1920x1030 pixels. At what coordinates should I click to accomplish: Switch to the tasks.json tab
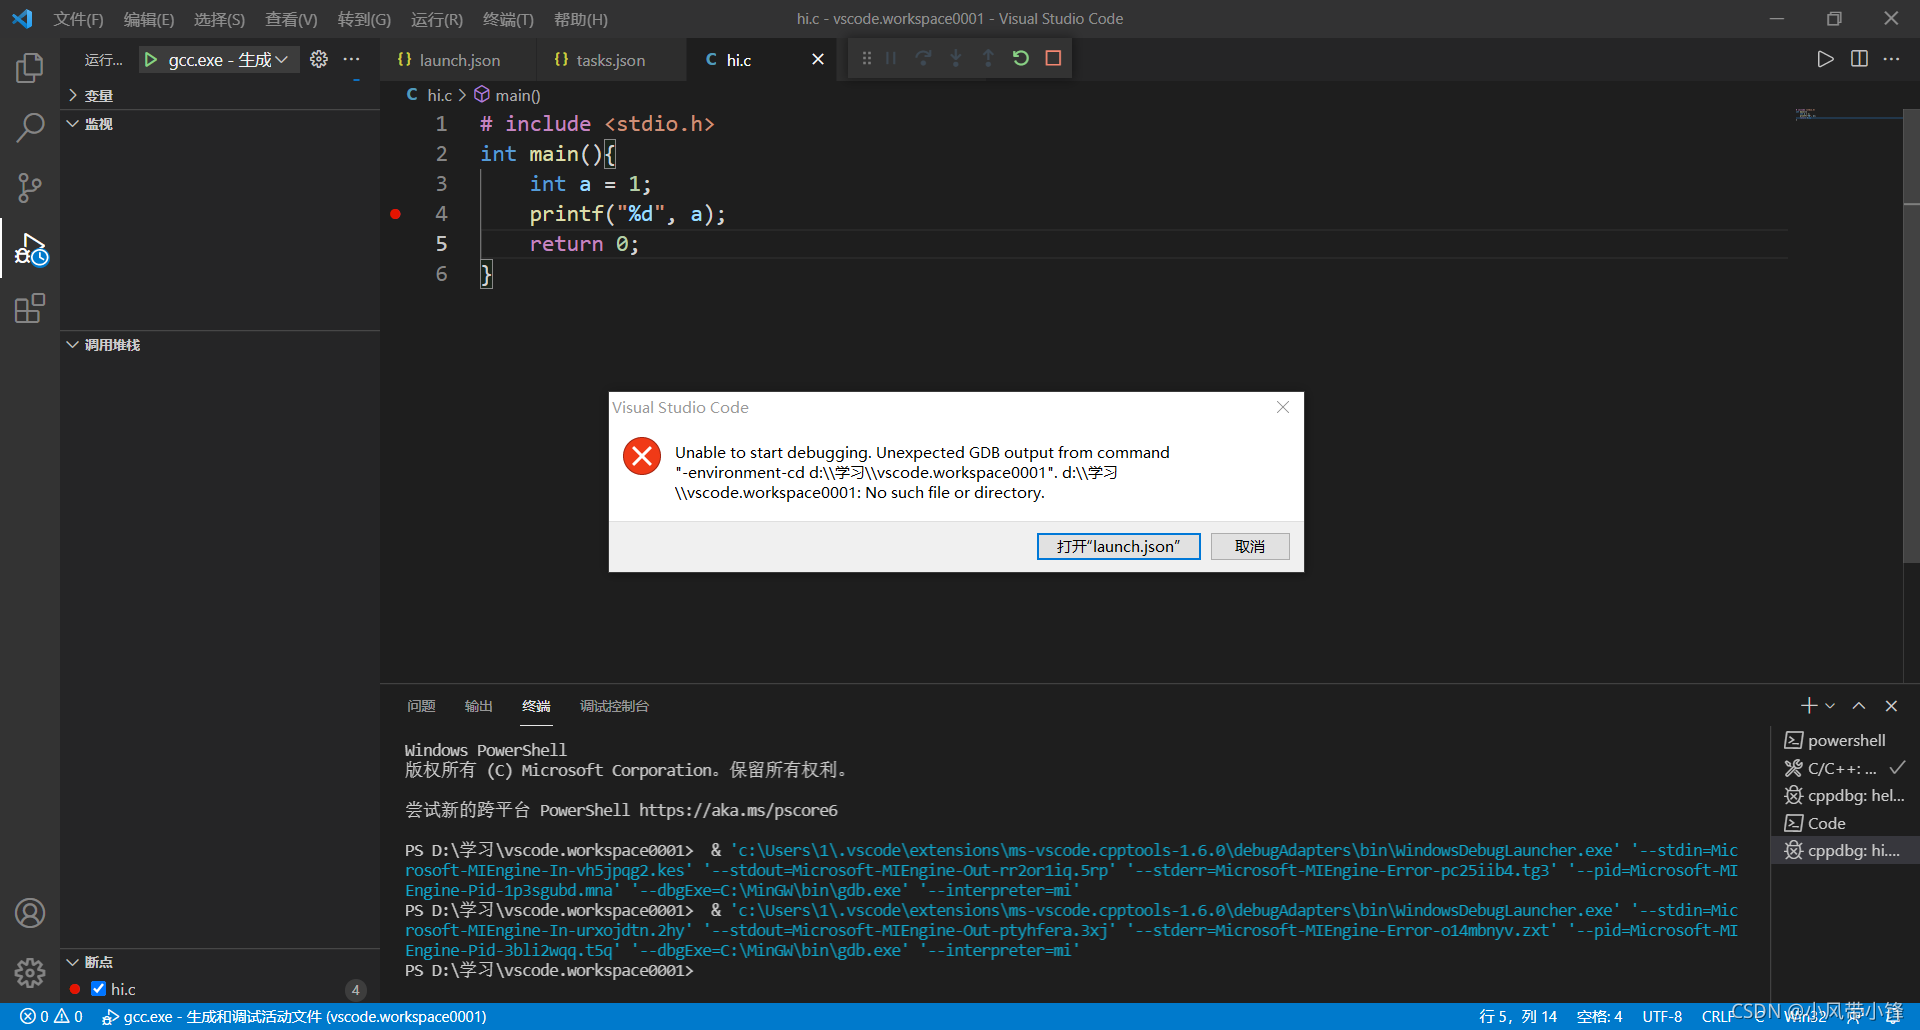point(610,60)
